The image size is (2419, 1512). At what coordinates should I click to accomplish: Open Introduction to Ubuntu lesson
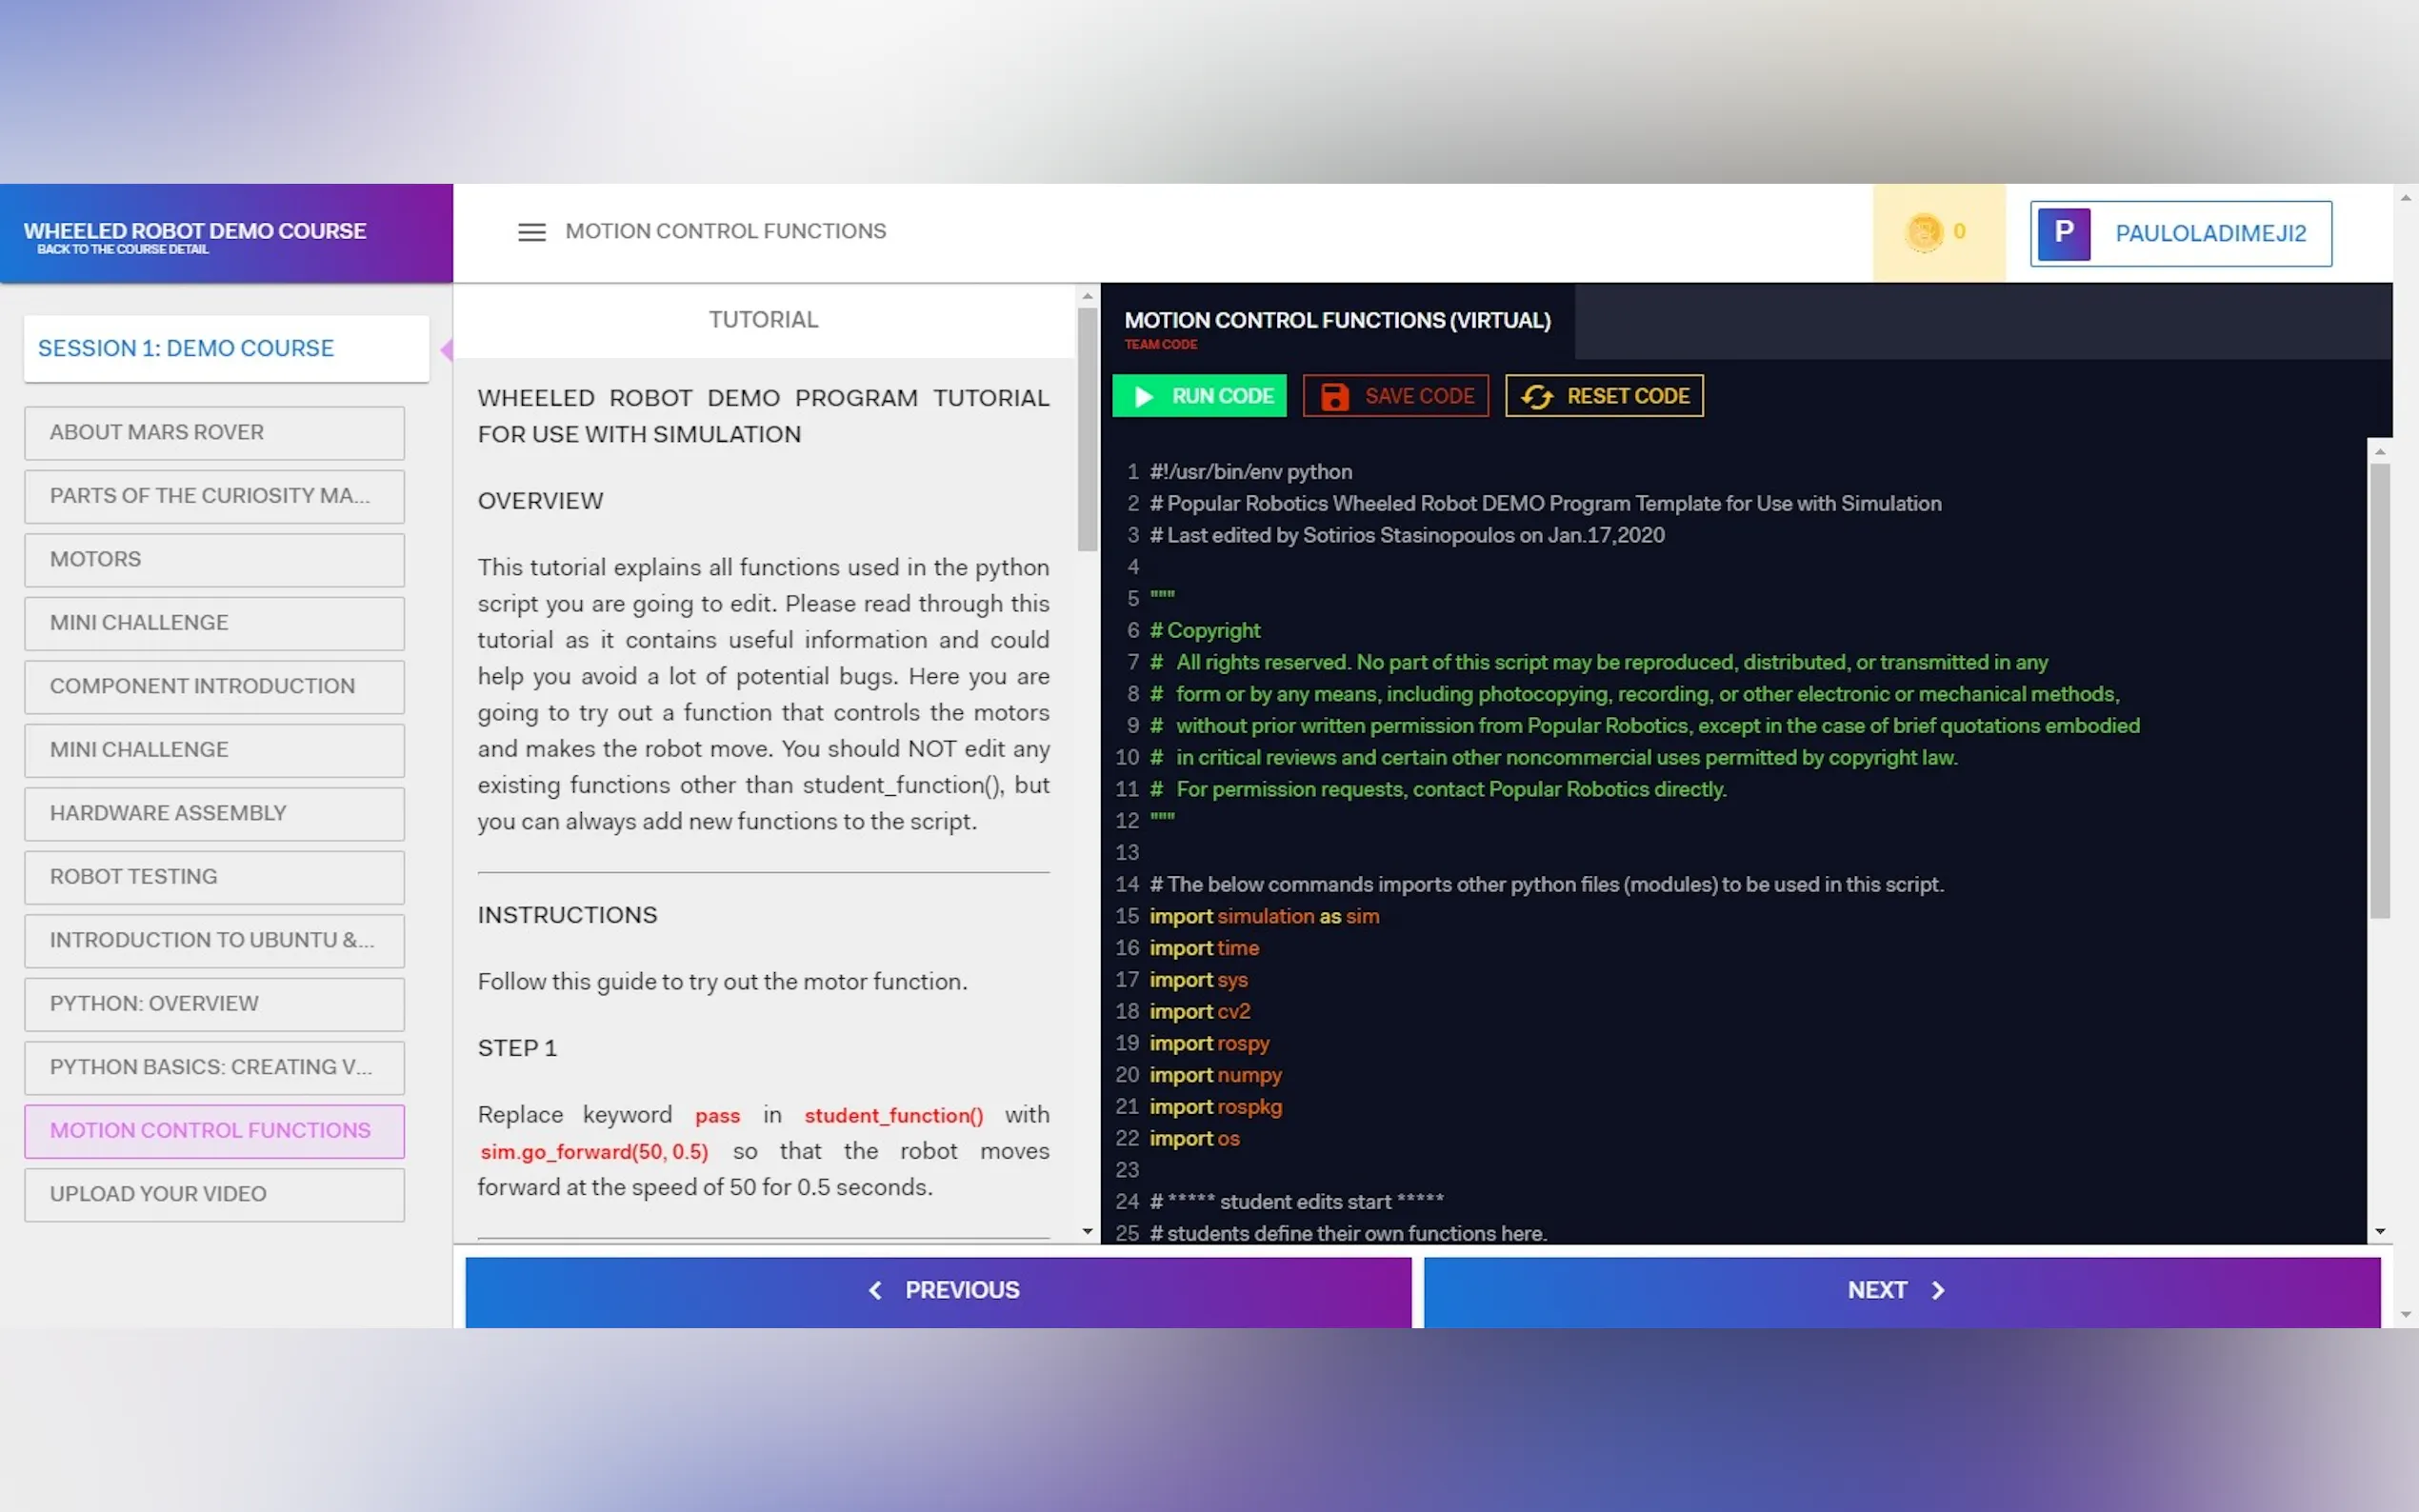point(214,940)
